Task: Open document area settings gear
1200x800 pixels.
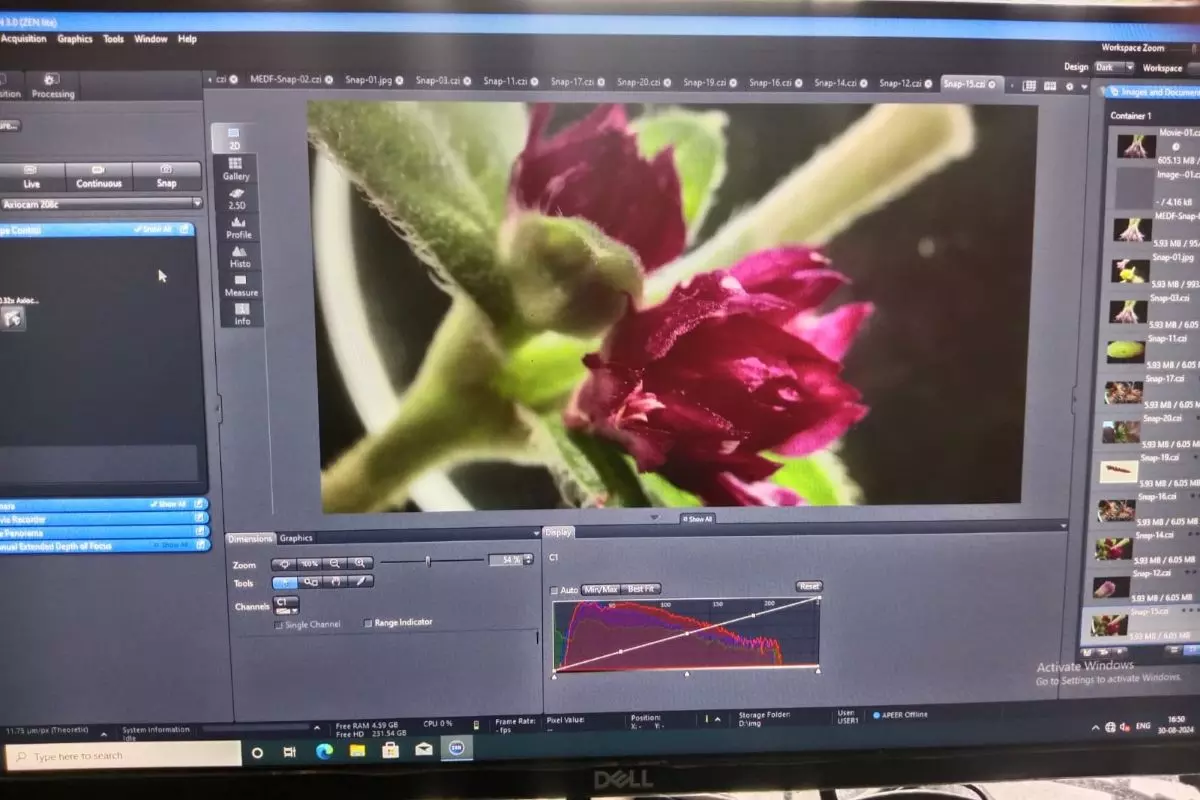Action: [x=1070, y=87]
